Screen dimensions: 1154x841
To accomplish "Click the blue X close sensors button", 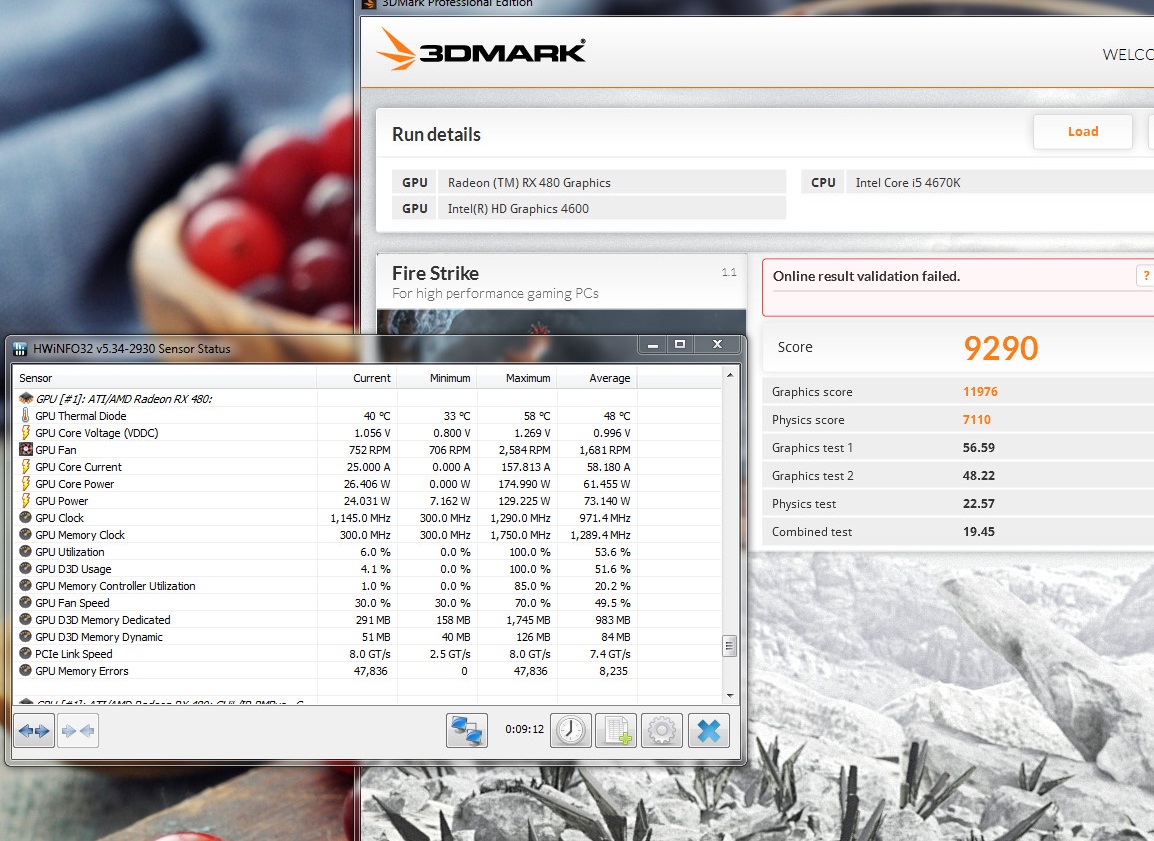I will click(x=709, y=731).
